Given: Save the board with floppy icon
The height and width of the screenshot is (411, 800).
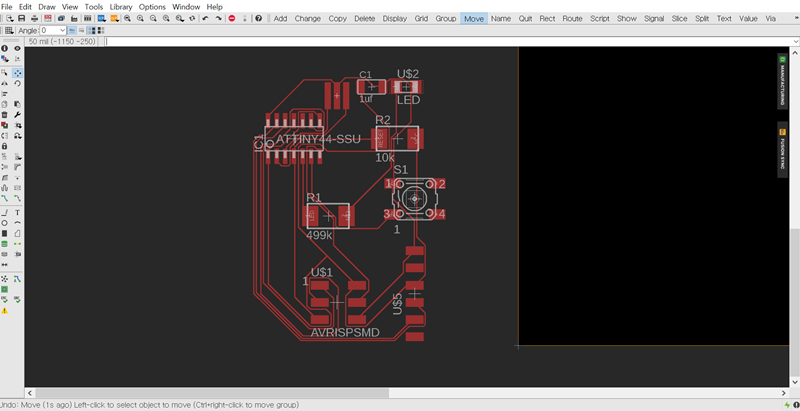Looking at the screenshot, I should pyautogui.click(x=21, y=18).
